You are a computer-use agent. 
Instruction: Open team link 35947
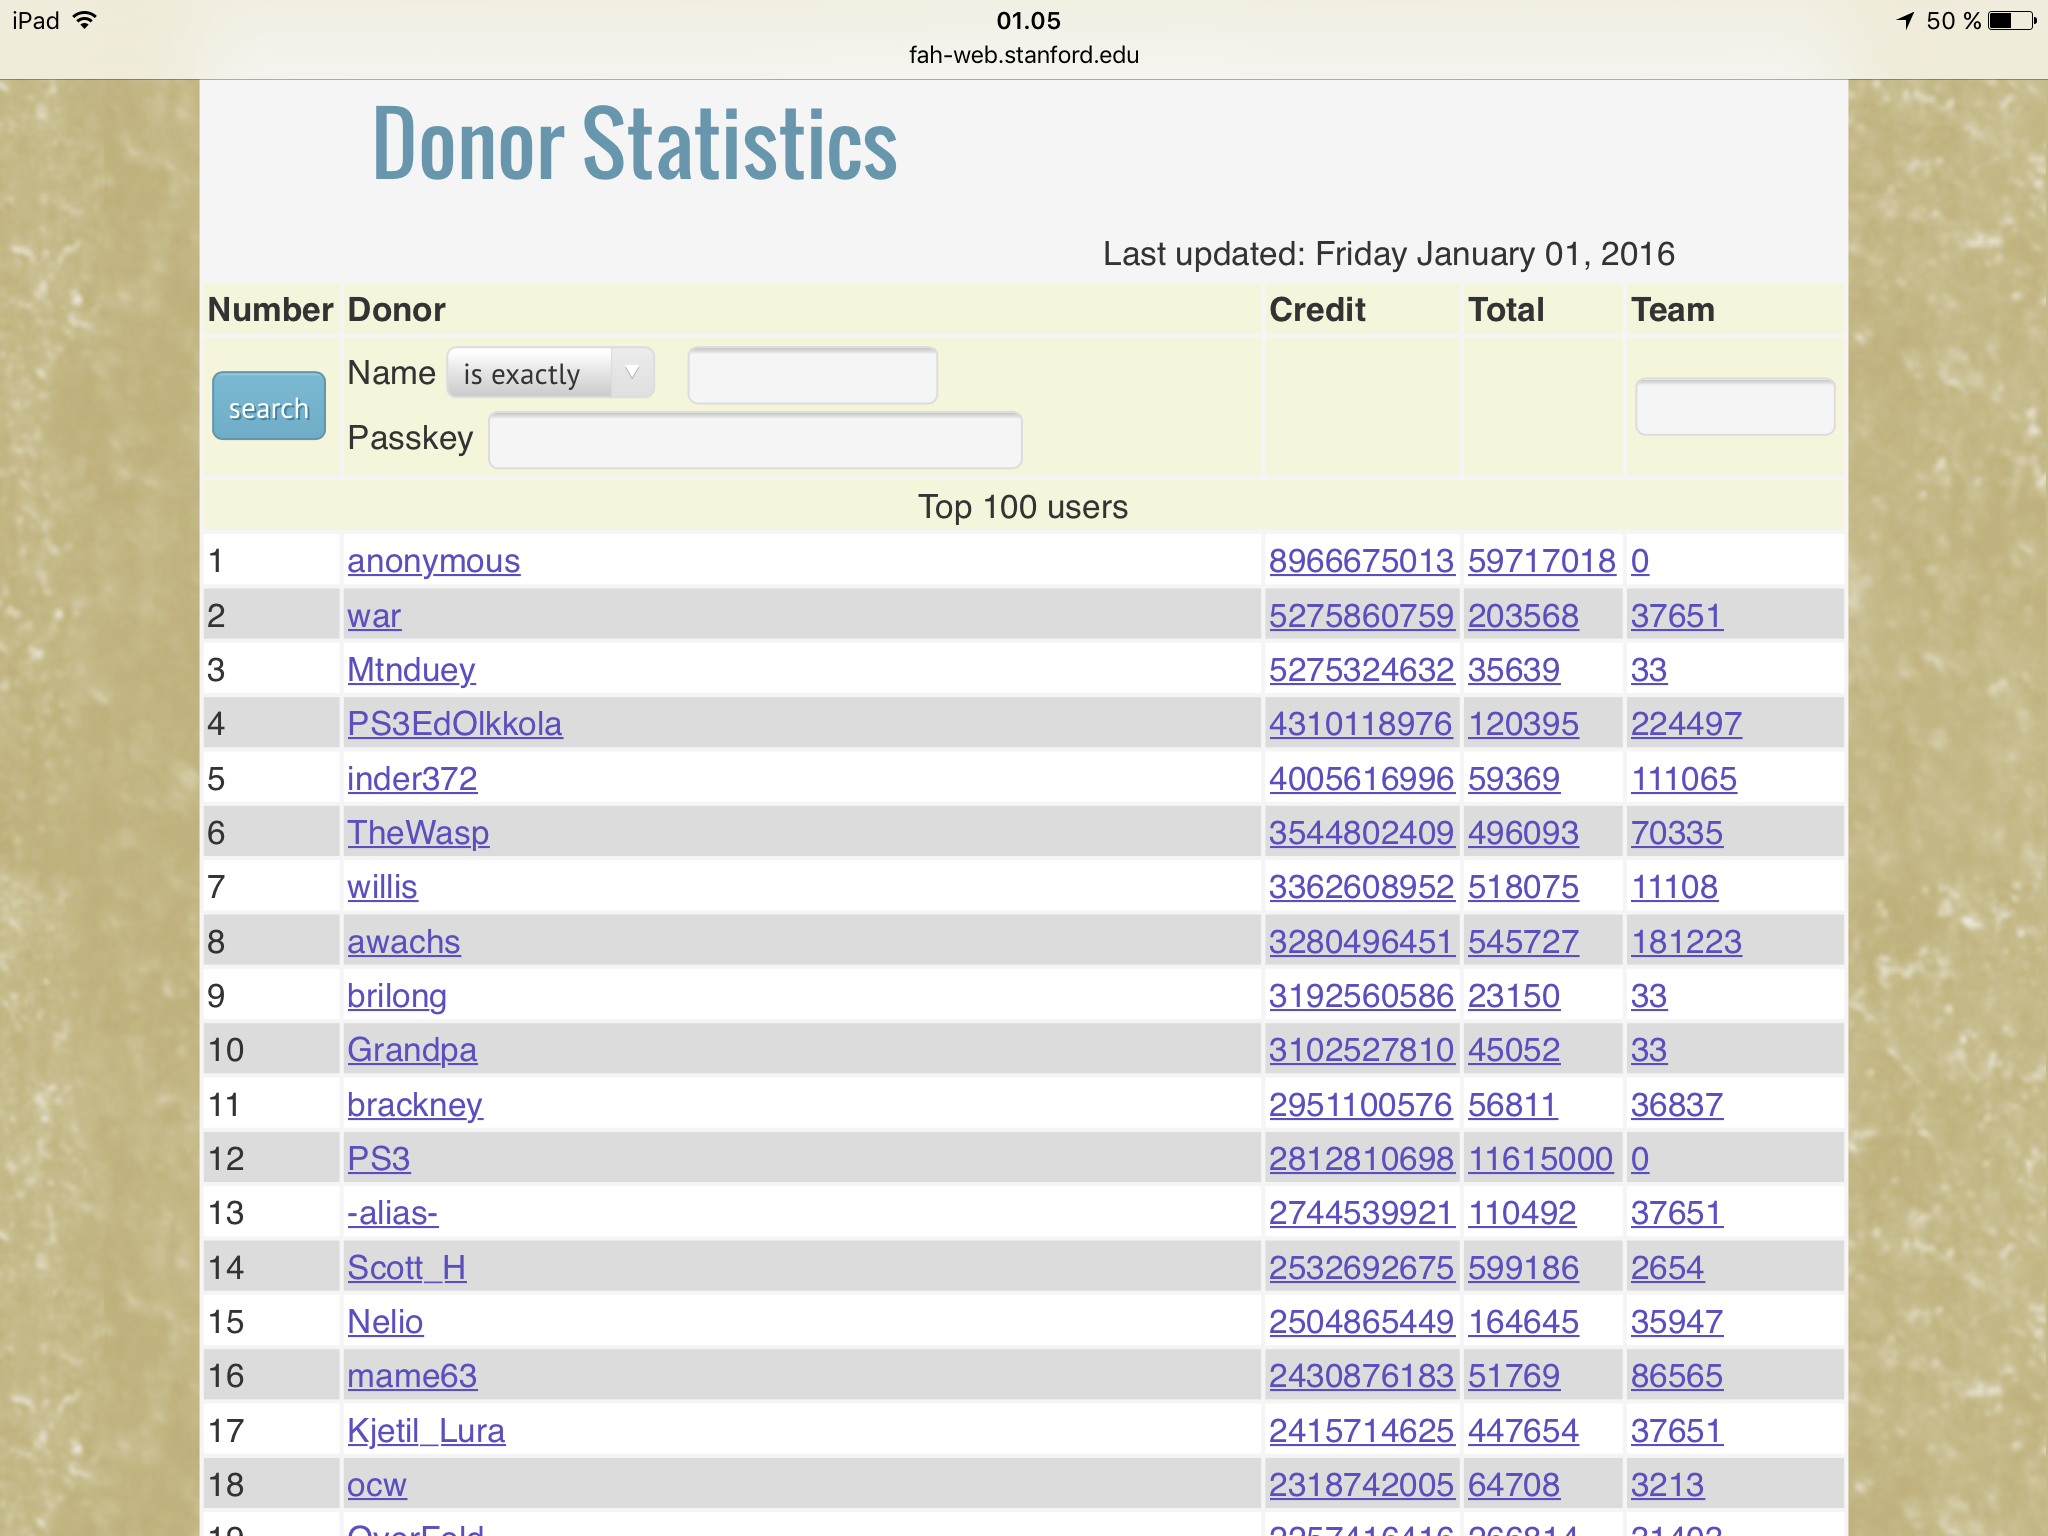tap(1677, 1321)
